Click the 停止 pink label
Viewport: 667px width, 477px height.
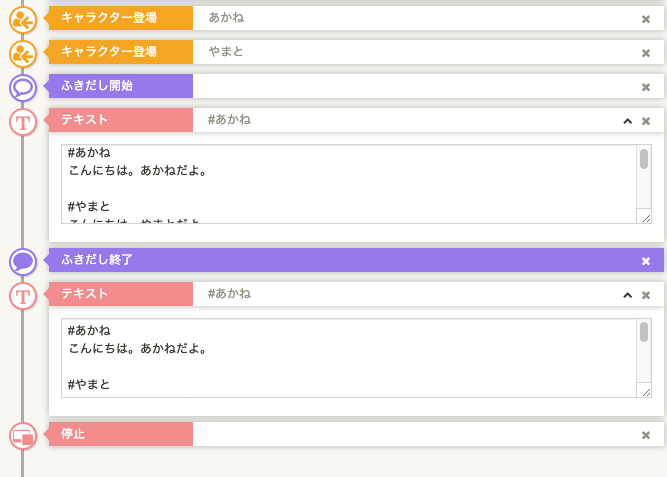point(120,434)
